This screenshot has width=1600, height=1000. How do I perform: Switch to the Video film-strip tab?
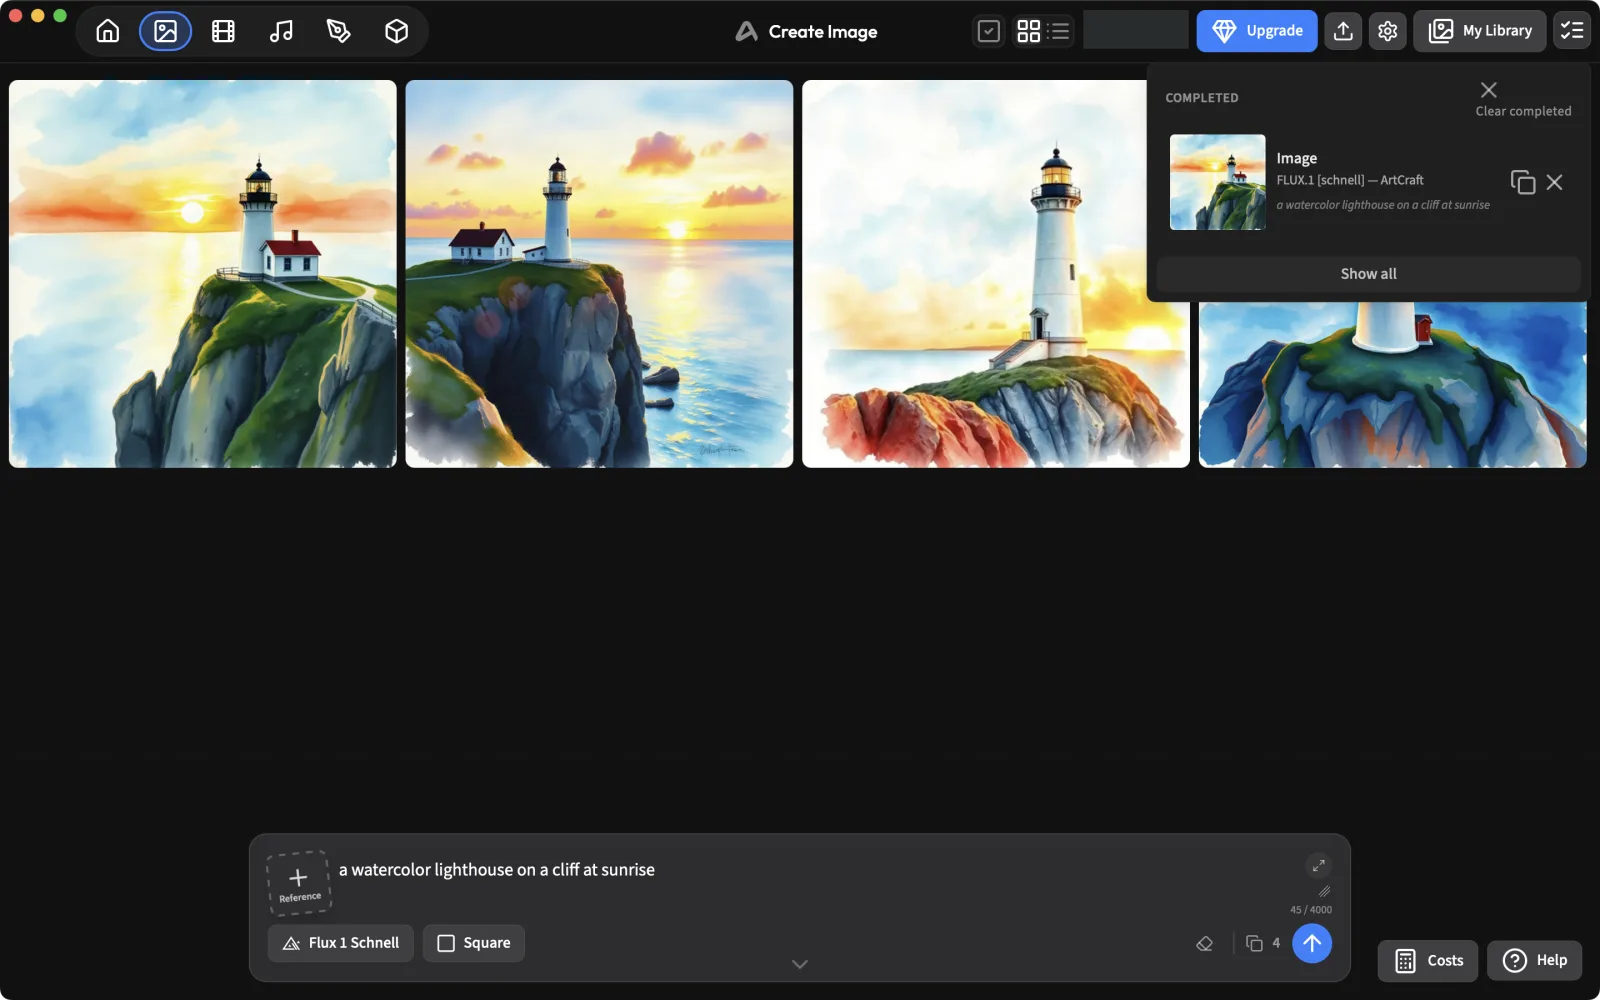pyautogui.click(x=223, y=31)
